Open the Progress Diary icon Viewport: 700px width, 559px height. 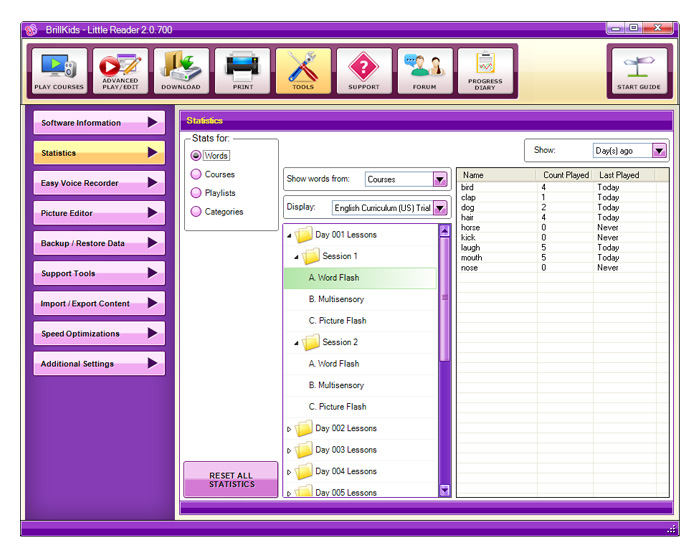[x=485, y=71]
